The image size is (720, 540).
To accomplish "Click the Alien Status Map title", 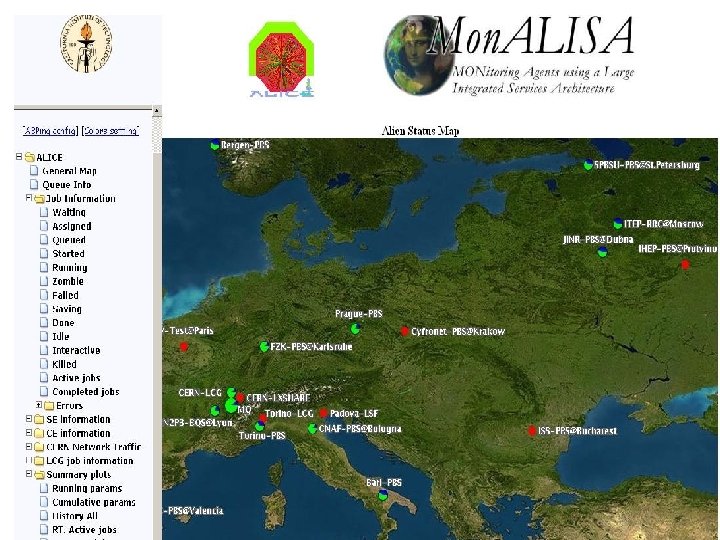I will (420, 131).
